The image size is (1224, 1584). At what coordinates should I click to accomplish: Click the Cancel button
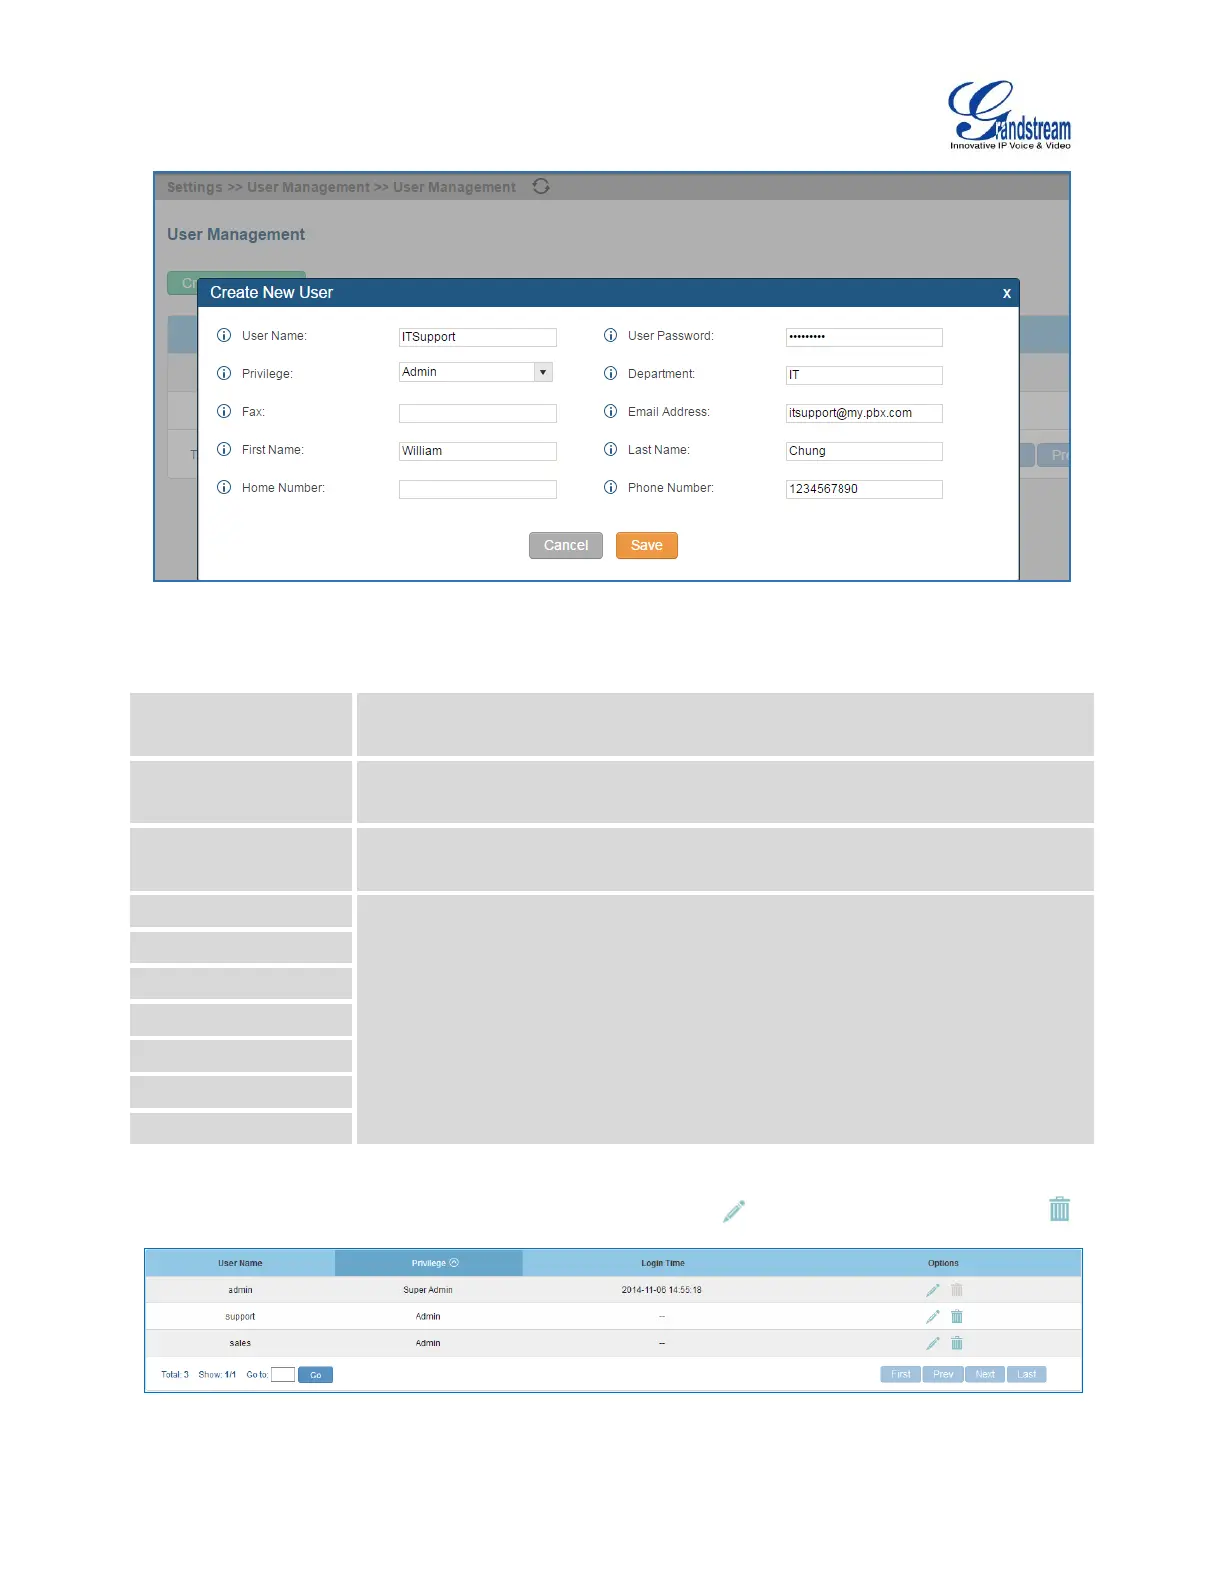566,545
